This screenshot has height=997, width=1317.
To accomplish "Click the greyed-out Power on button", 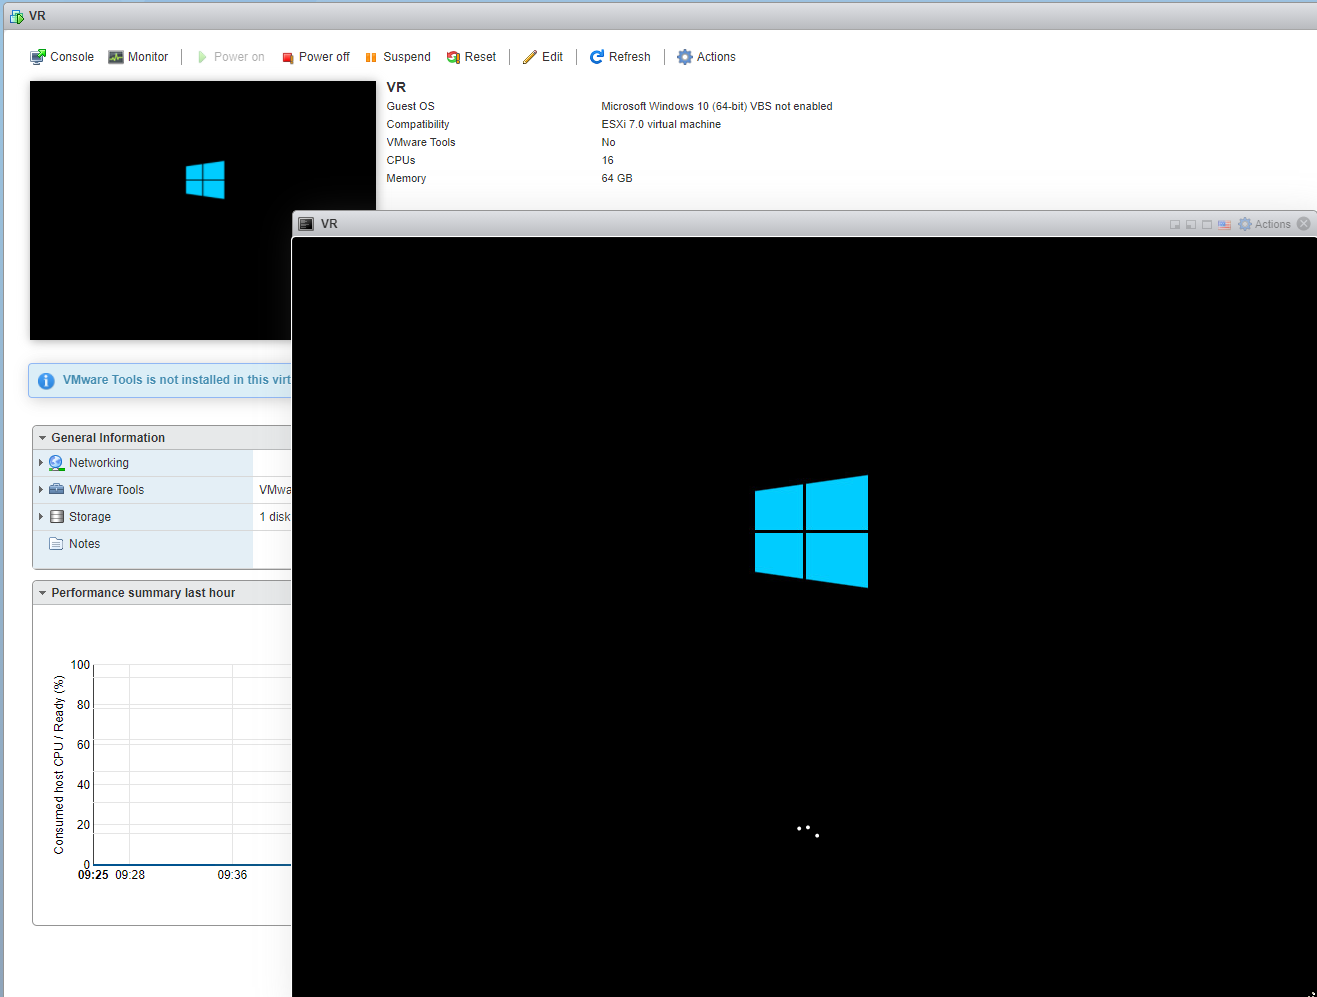I will [230, 57].
